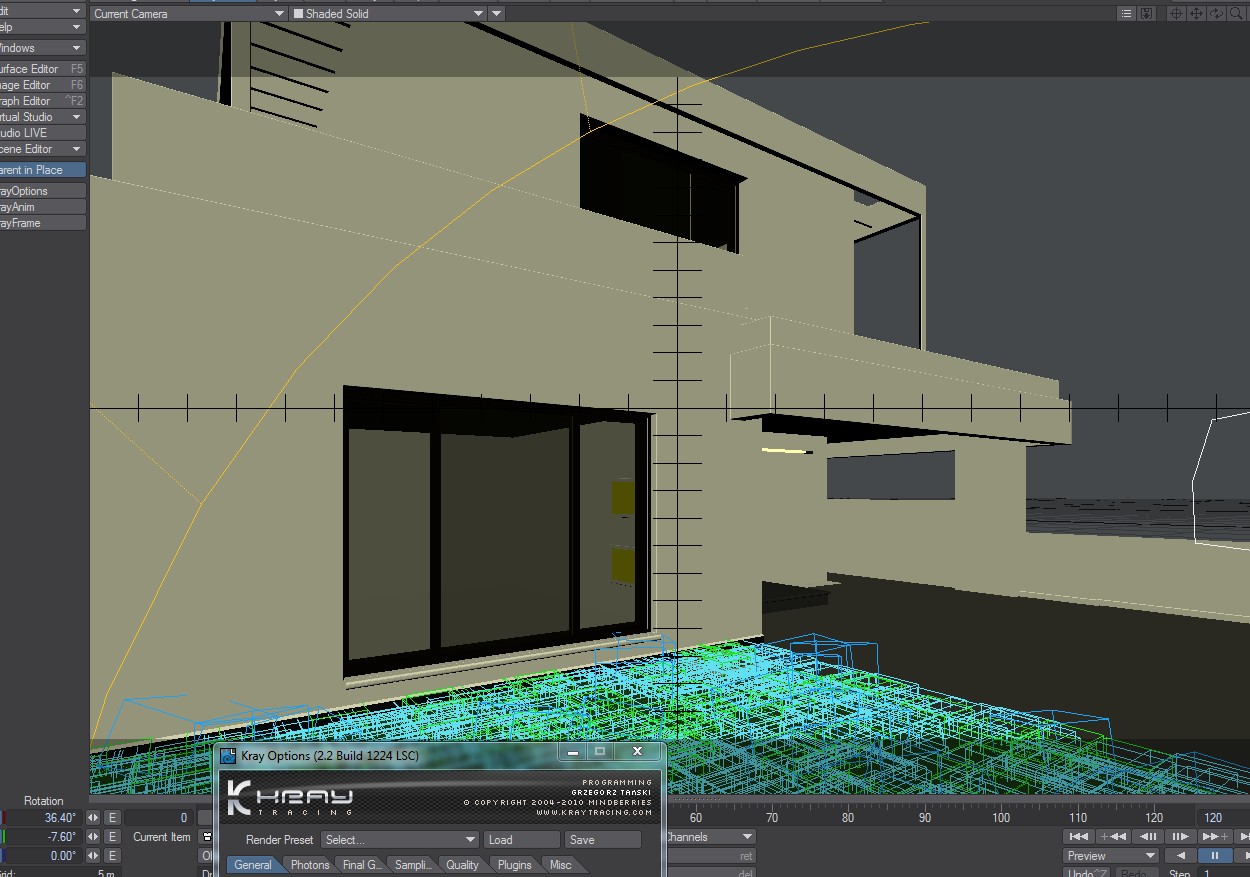Pause the animation playback
The width and height of the screenshot is (1250, 877).
[1215, 856]
